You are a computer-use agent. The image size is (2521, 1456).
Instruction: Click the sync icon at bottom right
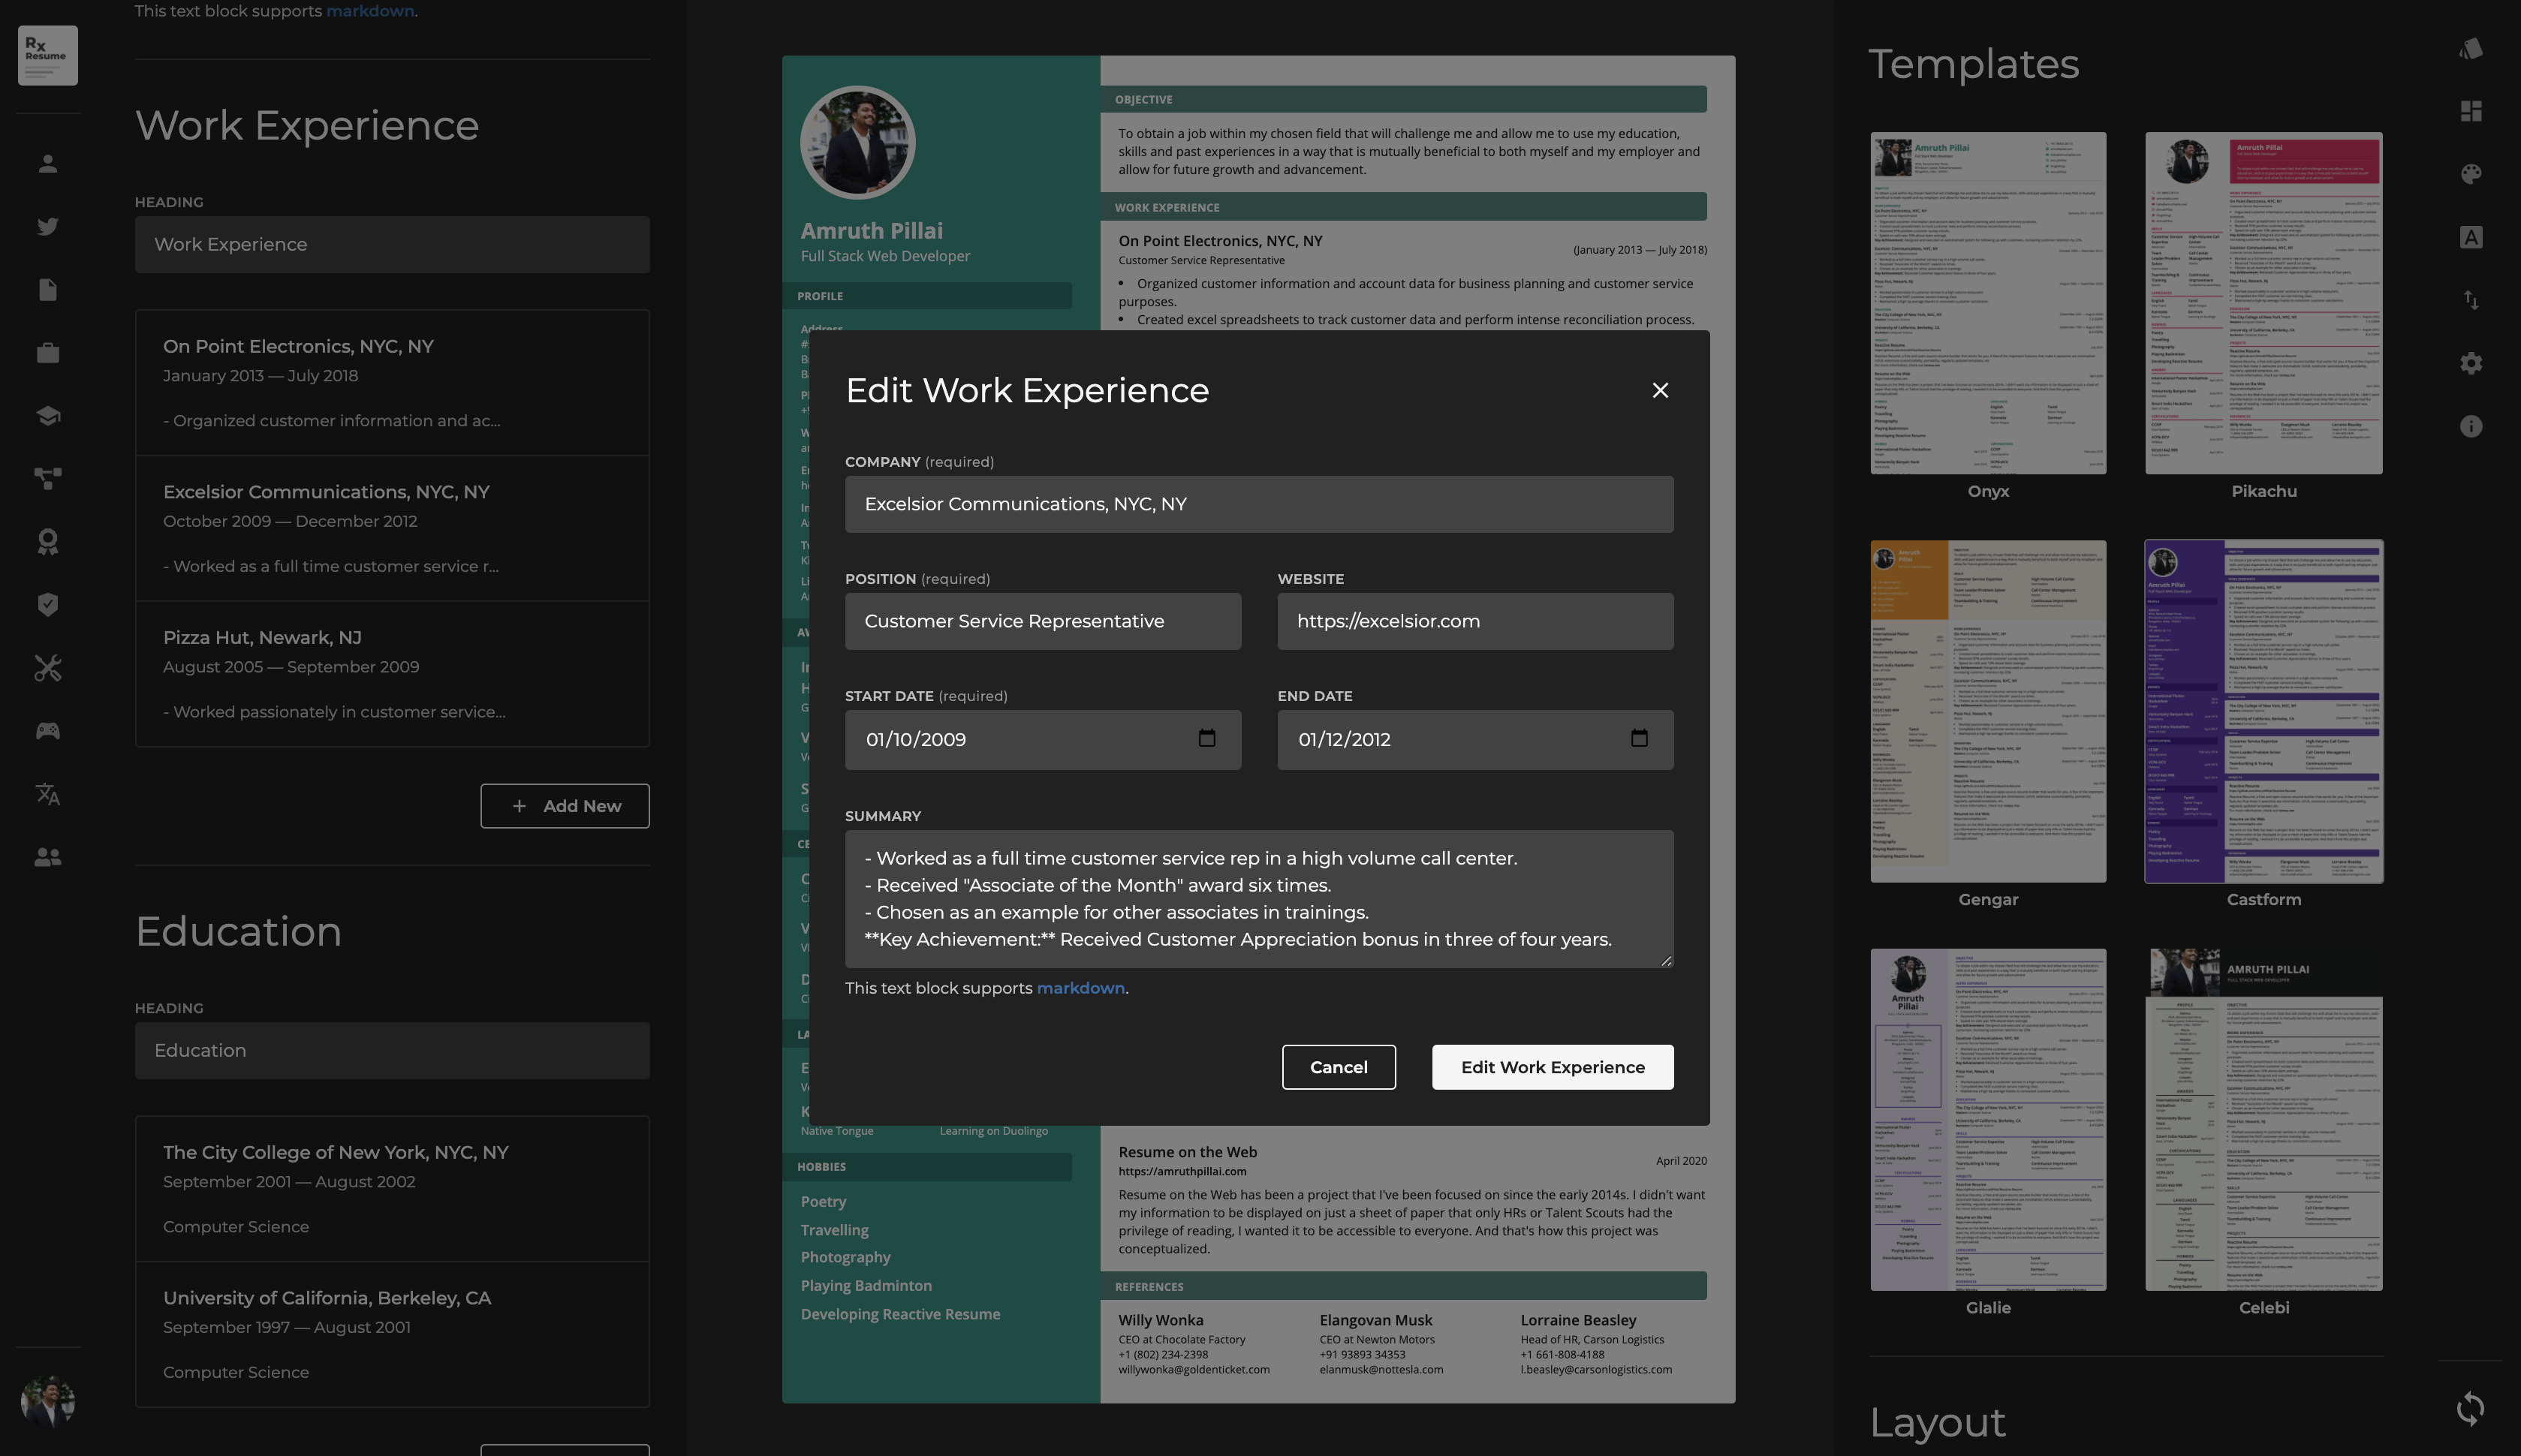[2470, 1408]
